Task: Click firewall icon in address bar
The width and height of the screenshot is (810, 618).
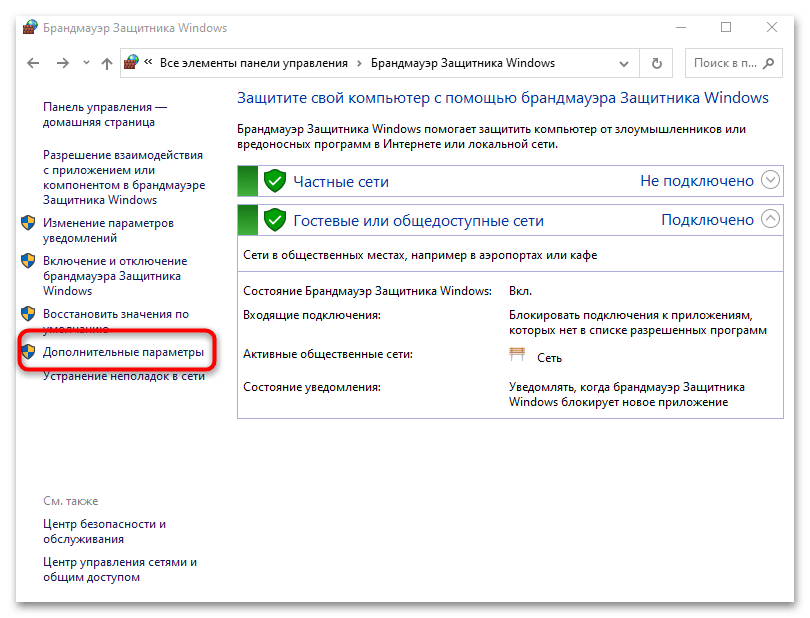Action: pos(131,63)
